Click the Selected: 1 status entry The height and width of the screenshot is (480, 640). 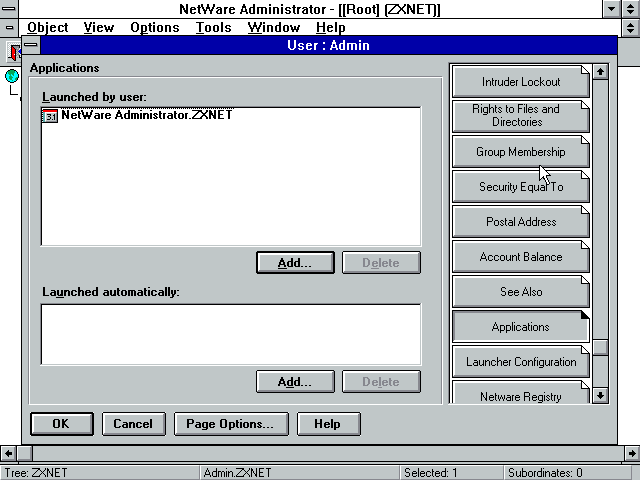click(x=431, y=473)
